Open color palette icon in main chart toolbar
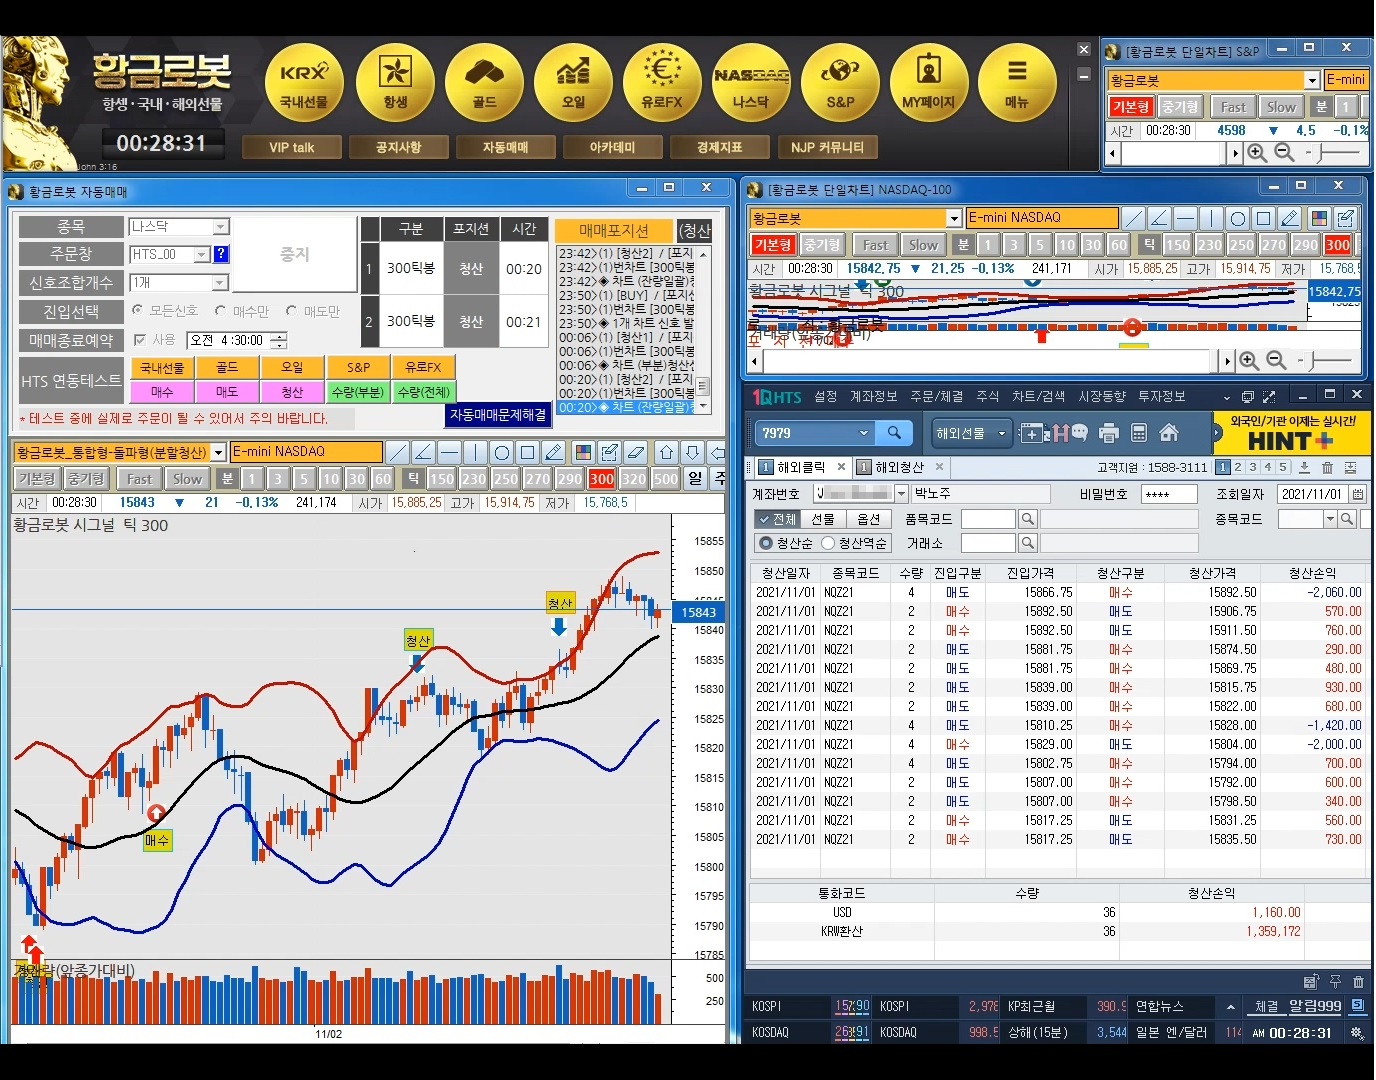 click(584, 452)
